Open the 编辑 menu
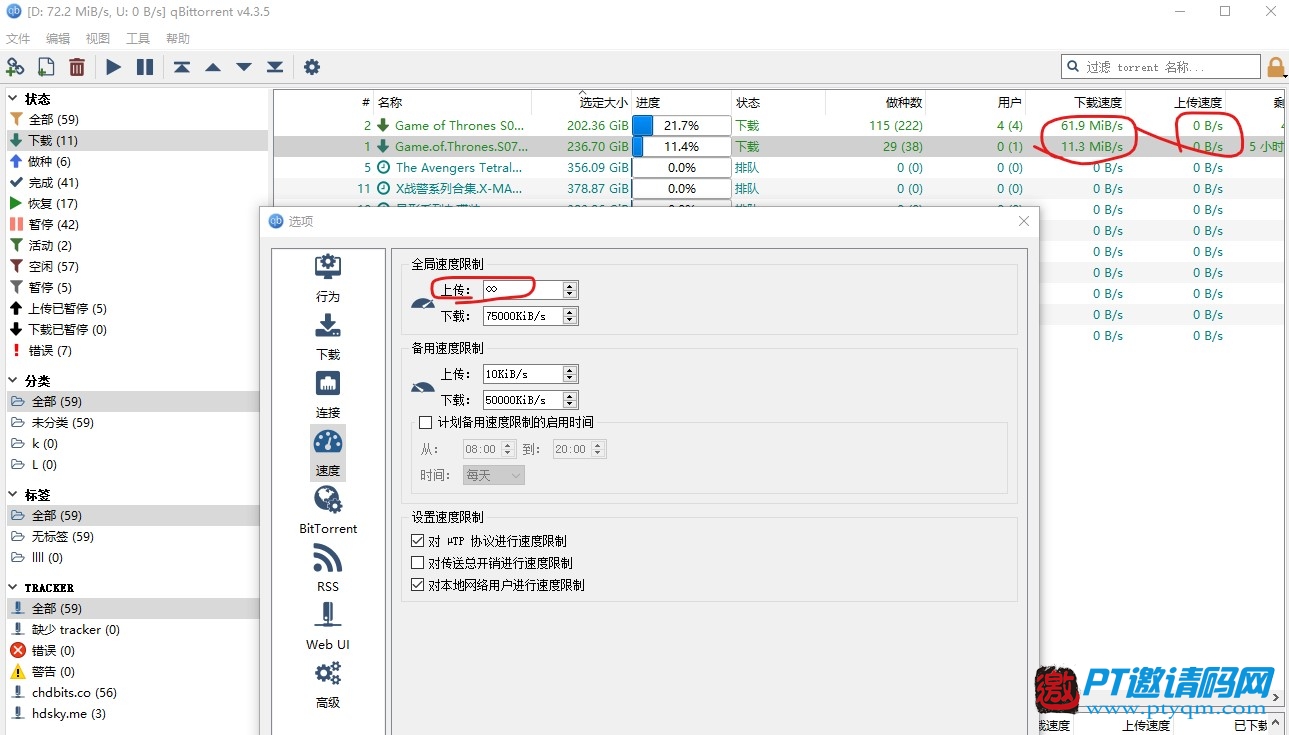 [58, 38]
